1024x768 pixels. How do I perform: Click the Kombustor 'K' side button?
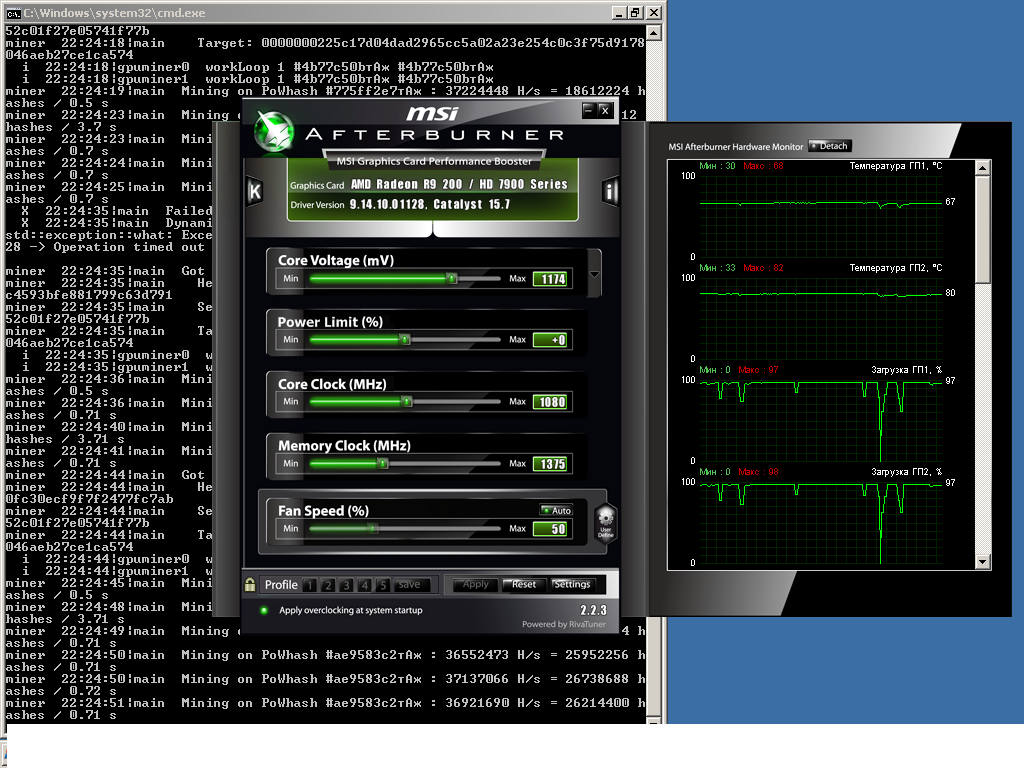pyautogui.click(x=255, y=192)
